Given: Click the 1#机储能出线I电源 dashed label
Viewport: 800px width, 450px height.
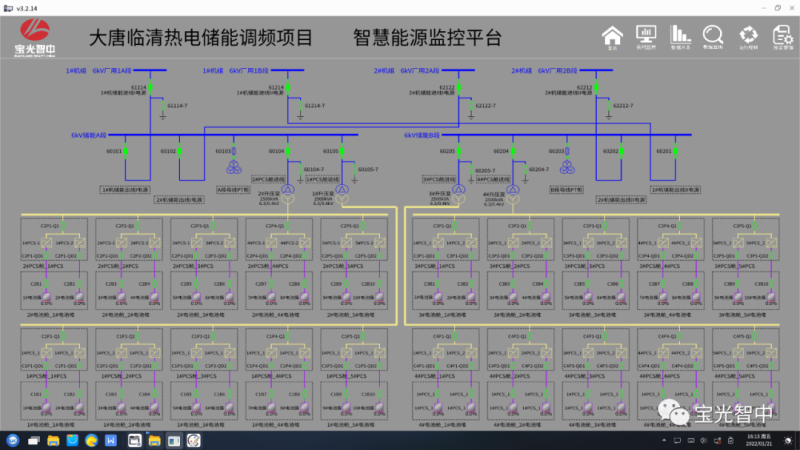Looking at the screenshot, I should click(124, 188).
